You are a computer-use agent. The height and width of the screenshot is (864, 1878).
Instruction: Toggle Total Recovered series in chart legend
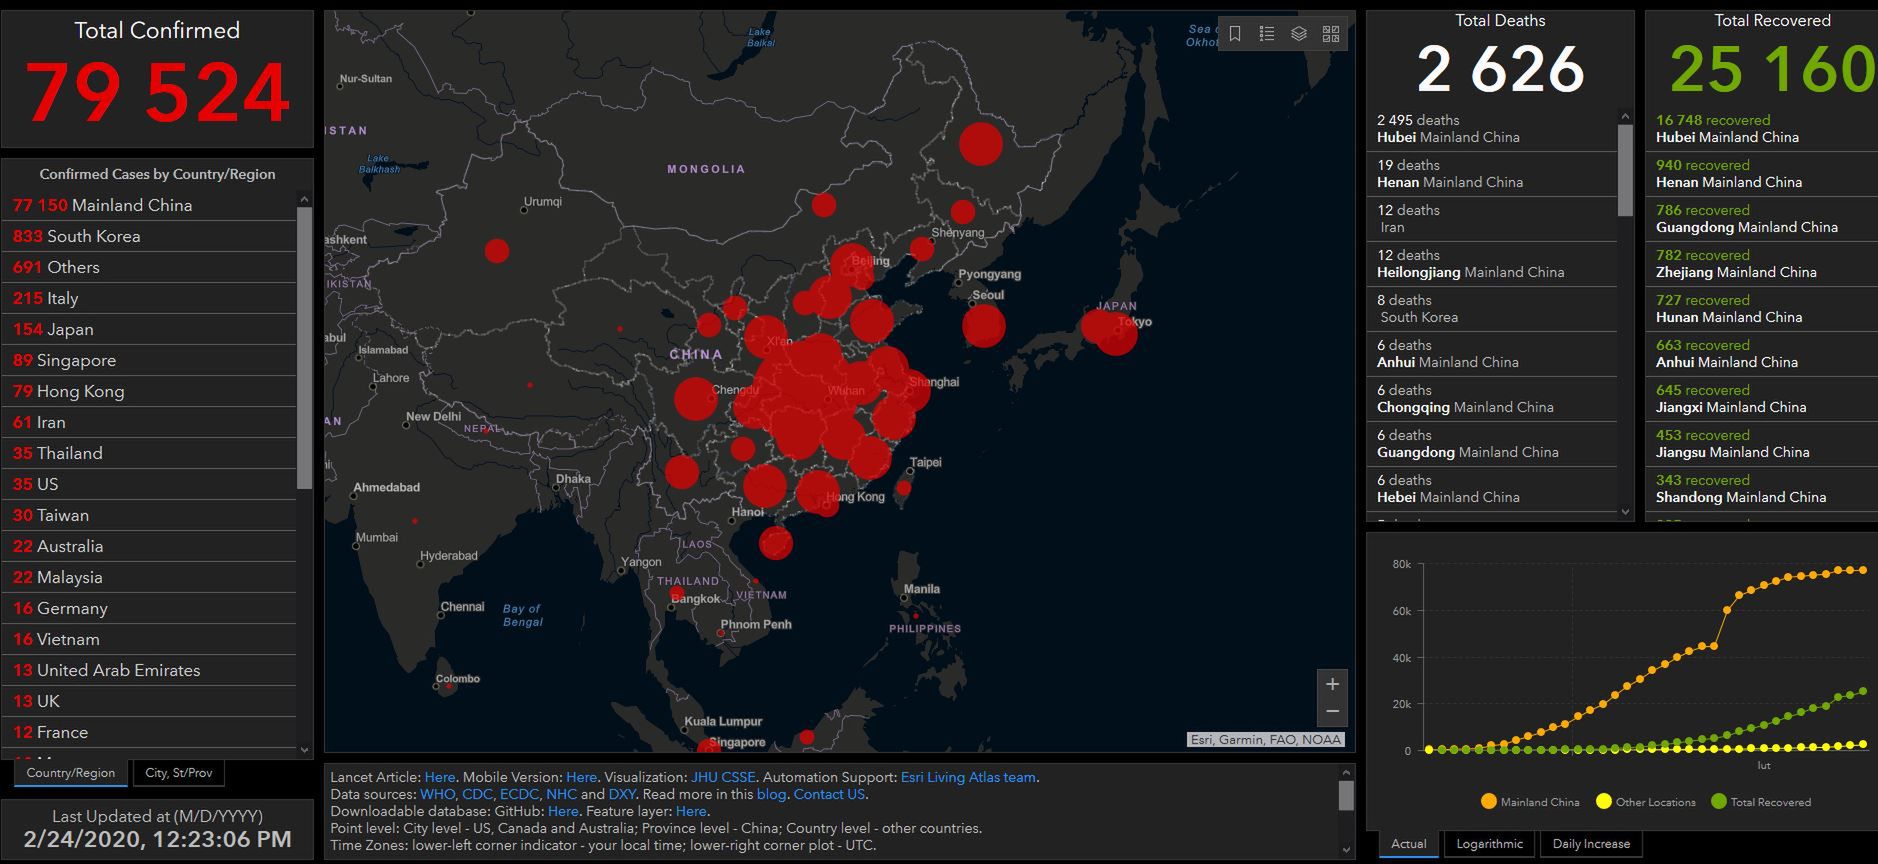click(x=1761, y=802)
